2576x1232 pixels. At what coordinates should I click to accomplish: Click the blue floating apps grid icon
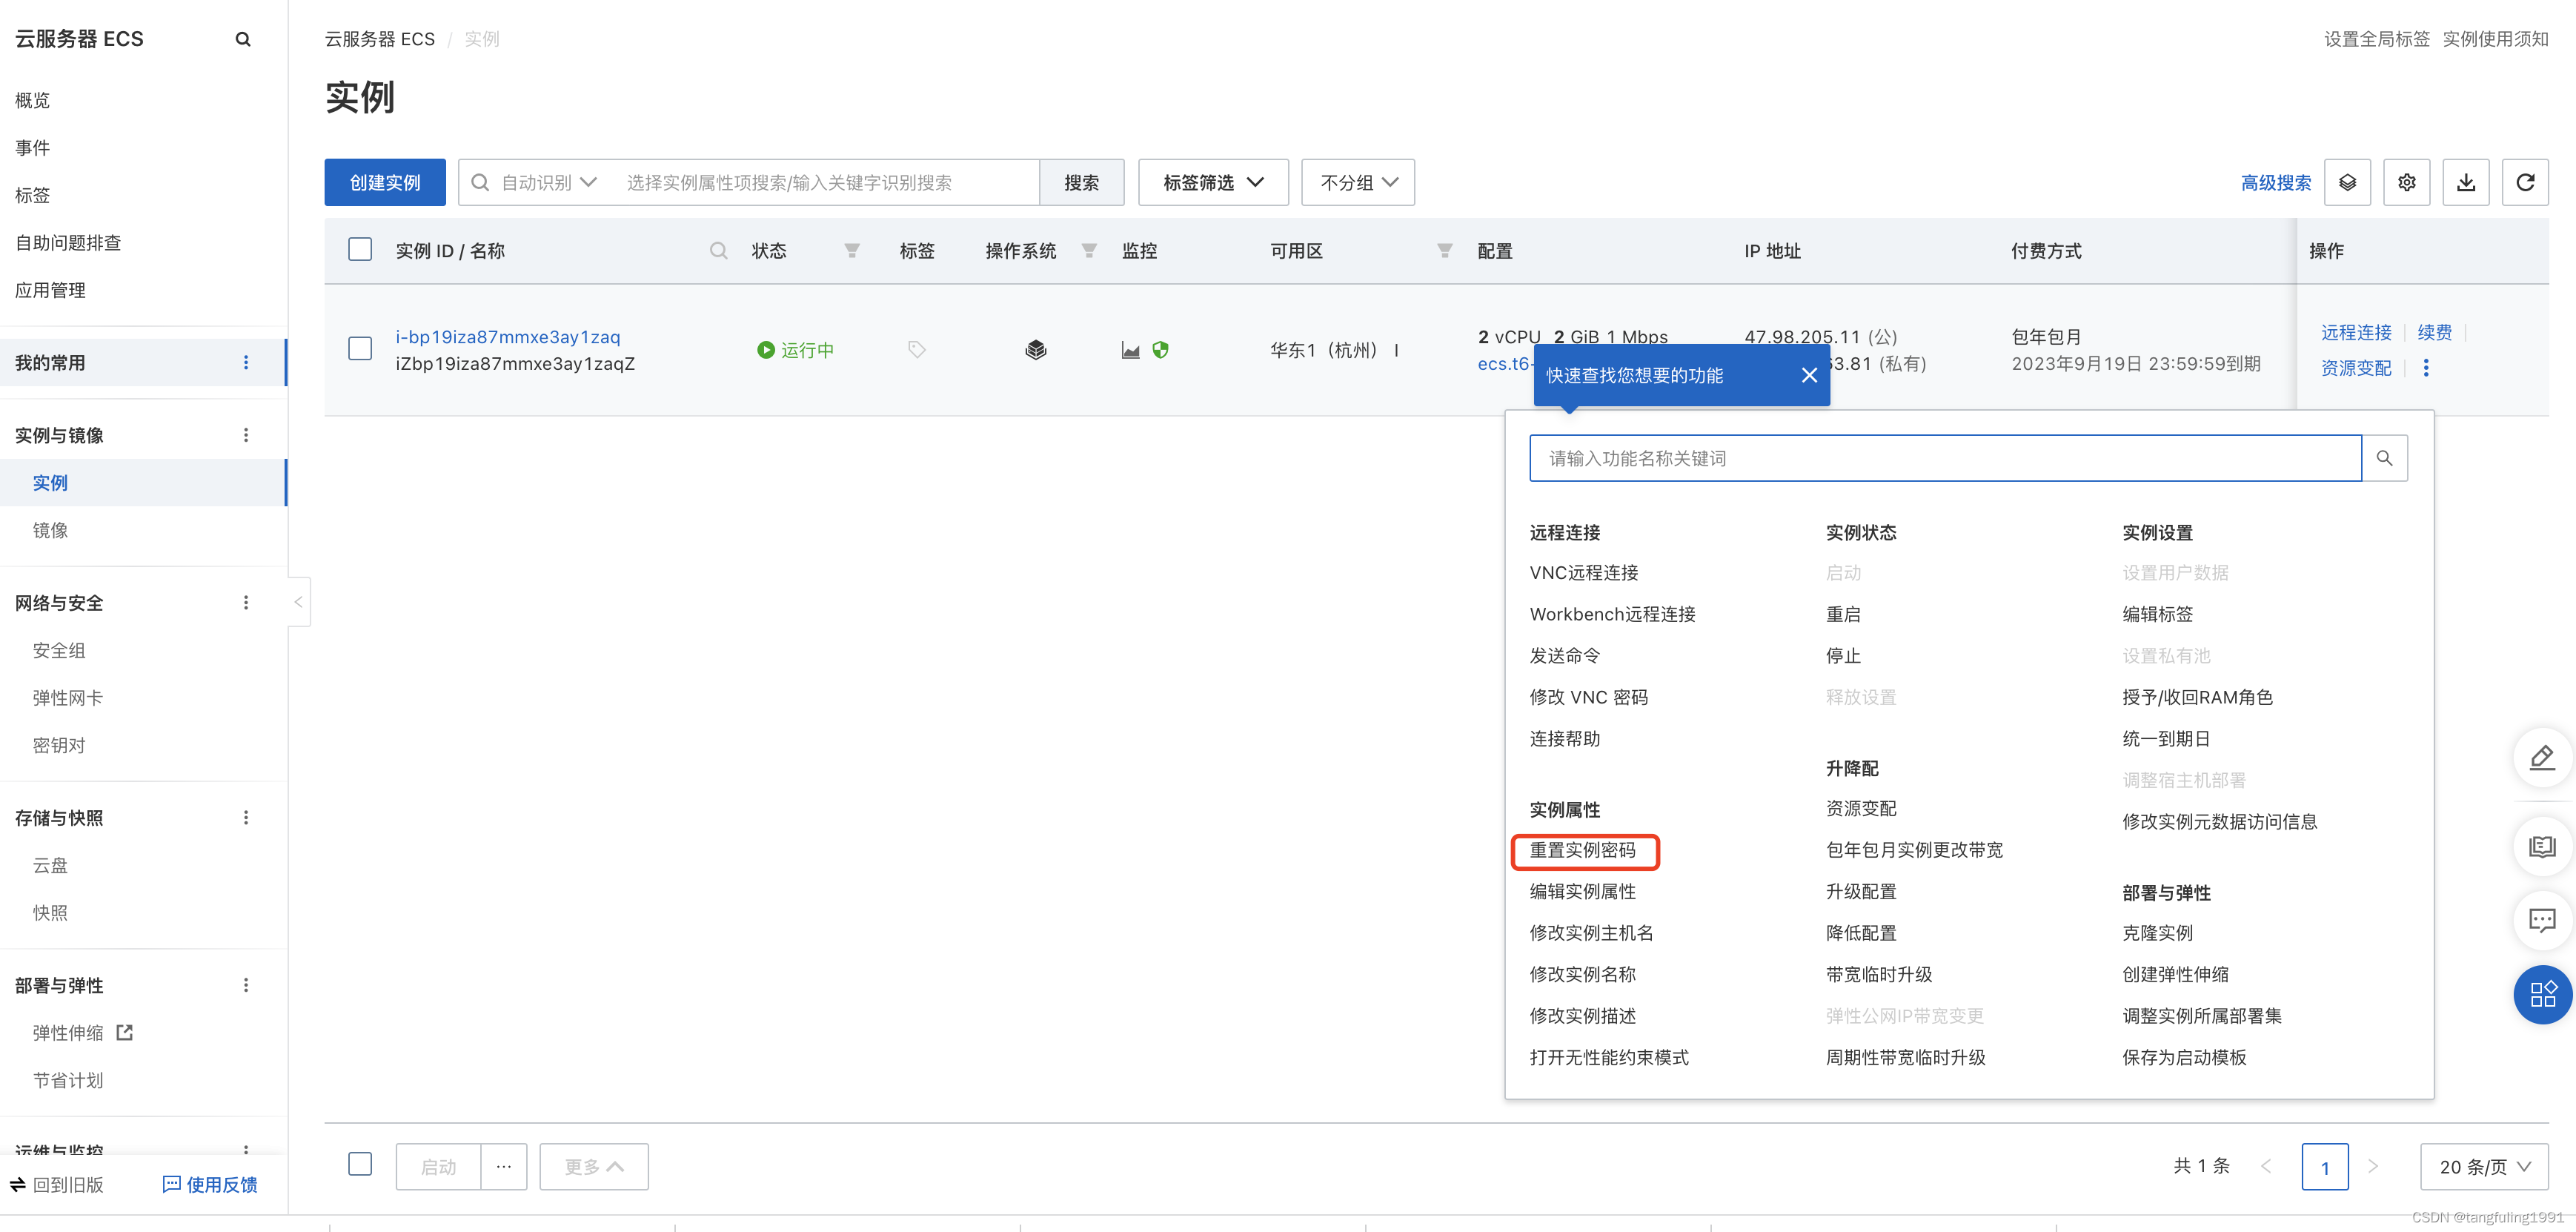[2542, 994]
